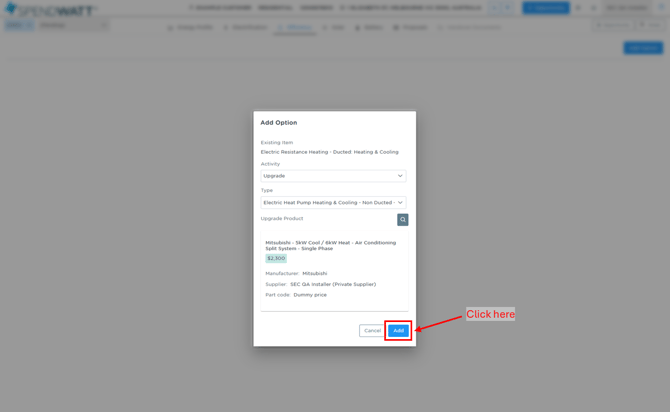Go to the Solar tab

[333, 27]
